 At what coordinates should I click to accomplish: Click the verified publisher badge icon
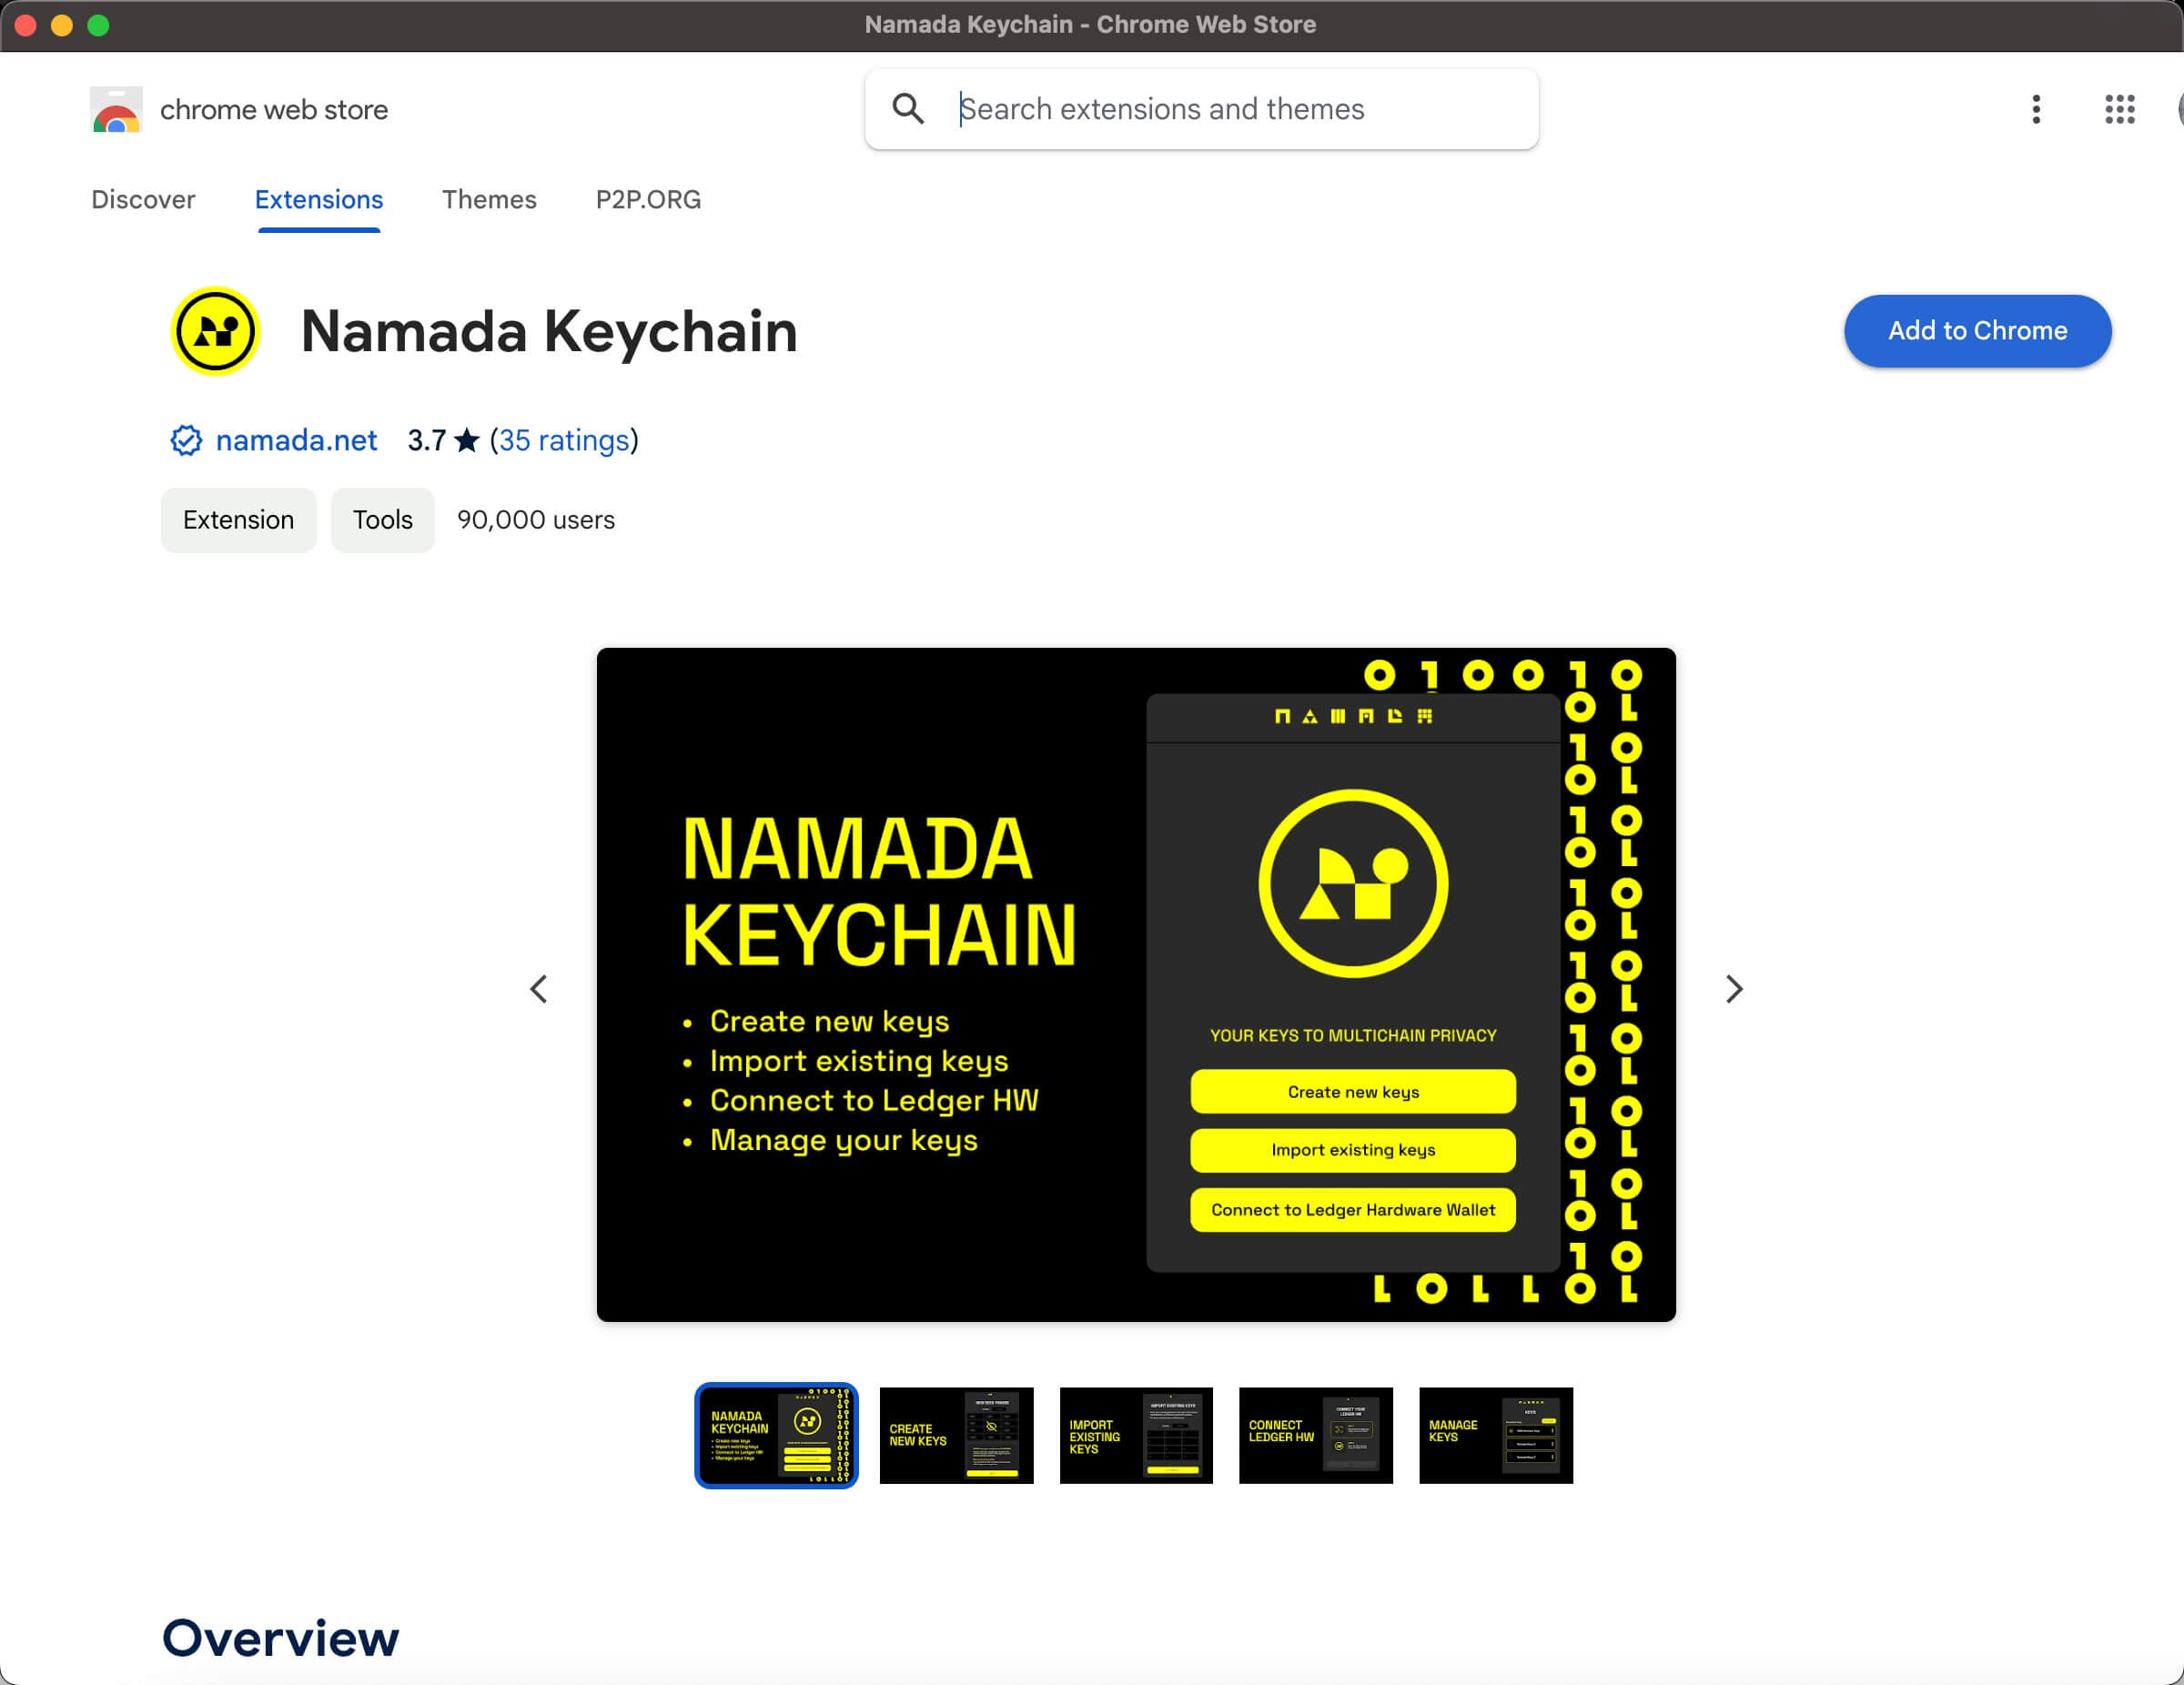pos(186,440)
